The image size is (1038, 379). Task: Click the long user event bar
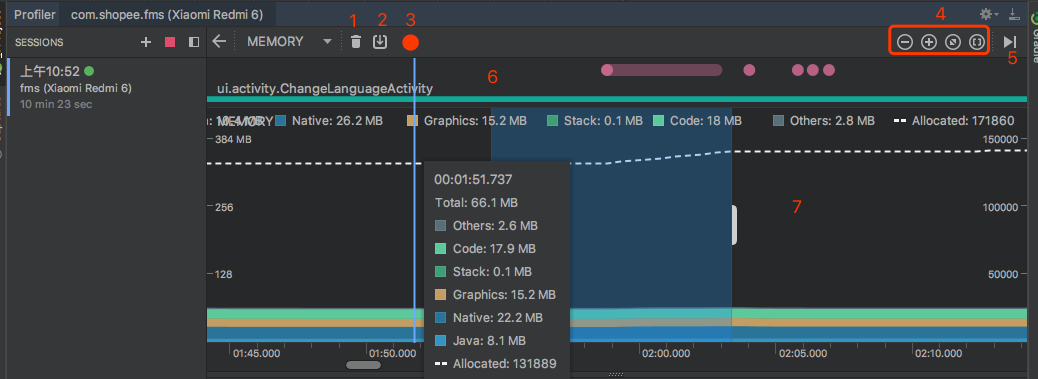coord(661,69)
